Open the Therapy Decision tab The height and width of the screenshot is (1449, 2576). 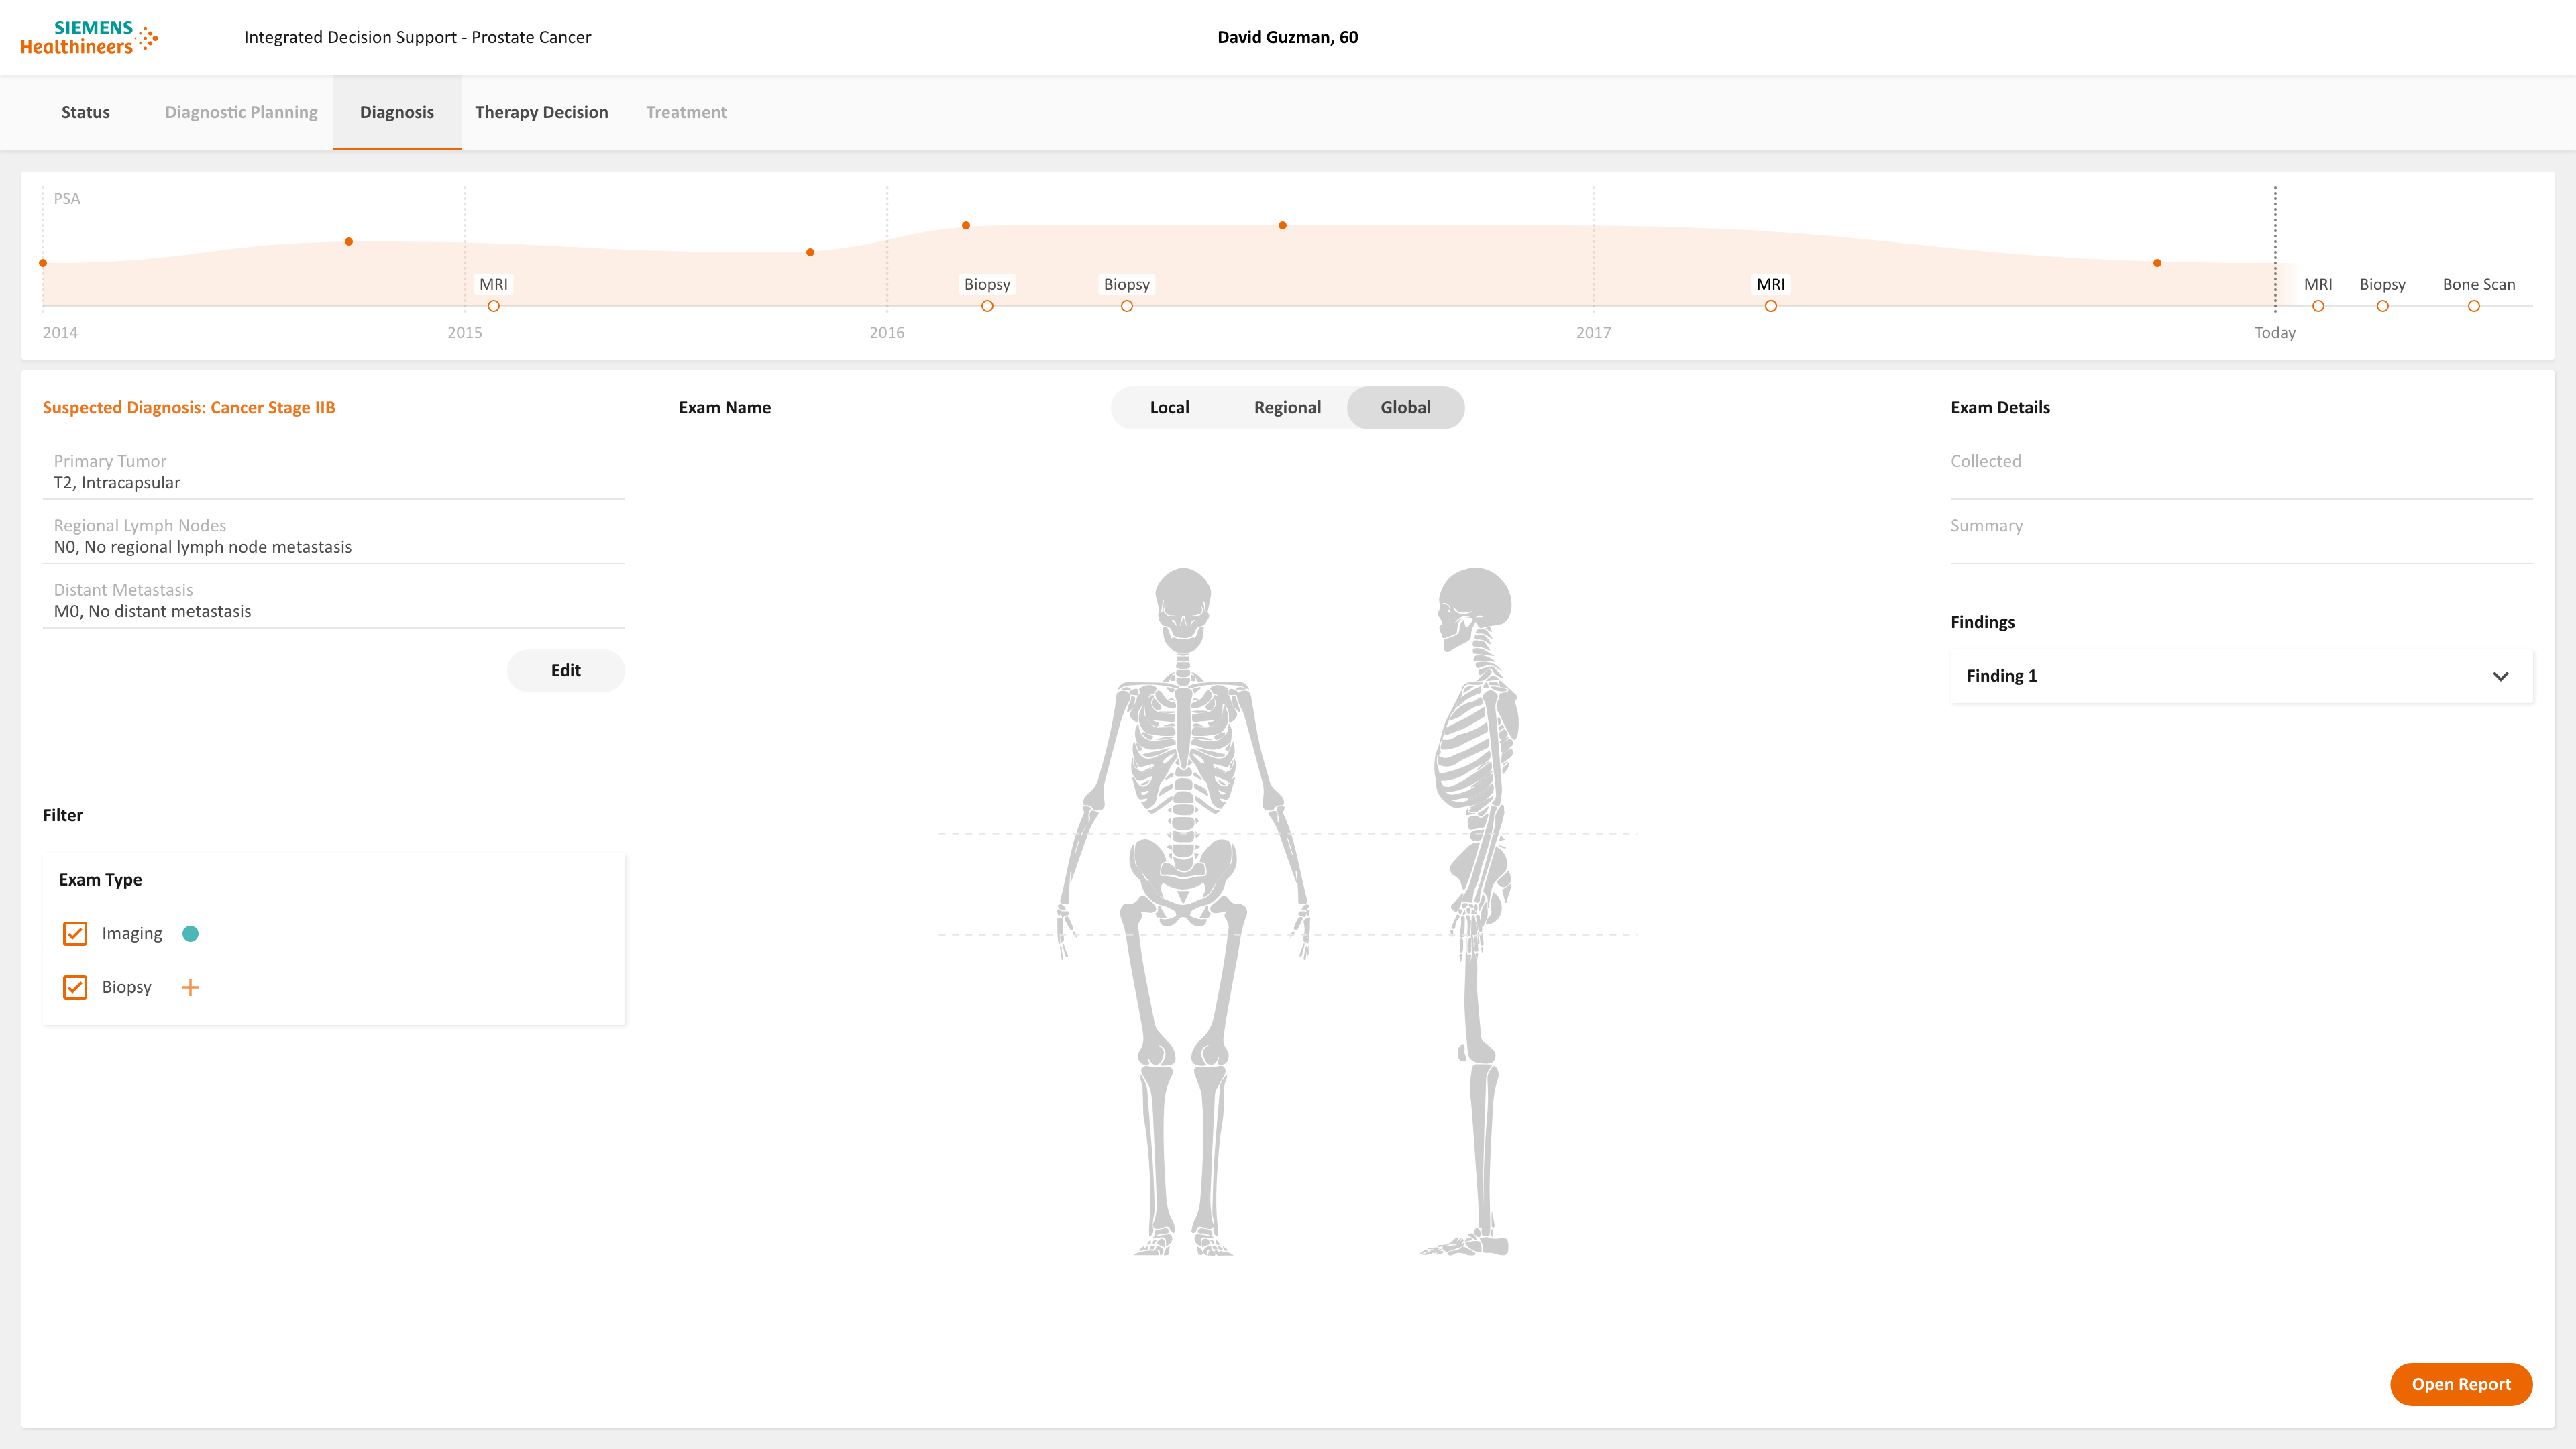click(x=541, y=112)
